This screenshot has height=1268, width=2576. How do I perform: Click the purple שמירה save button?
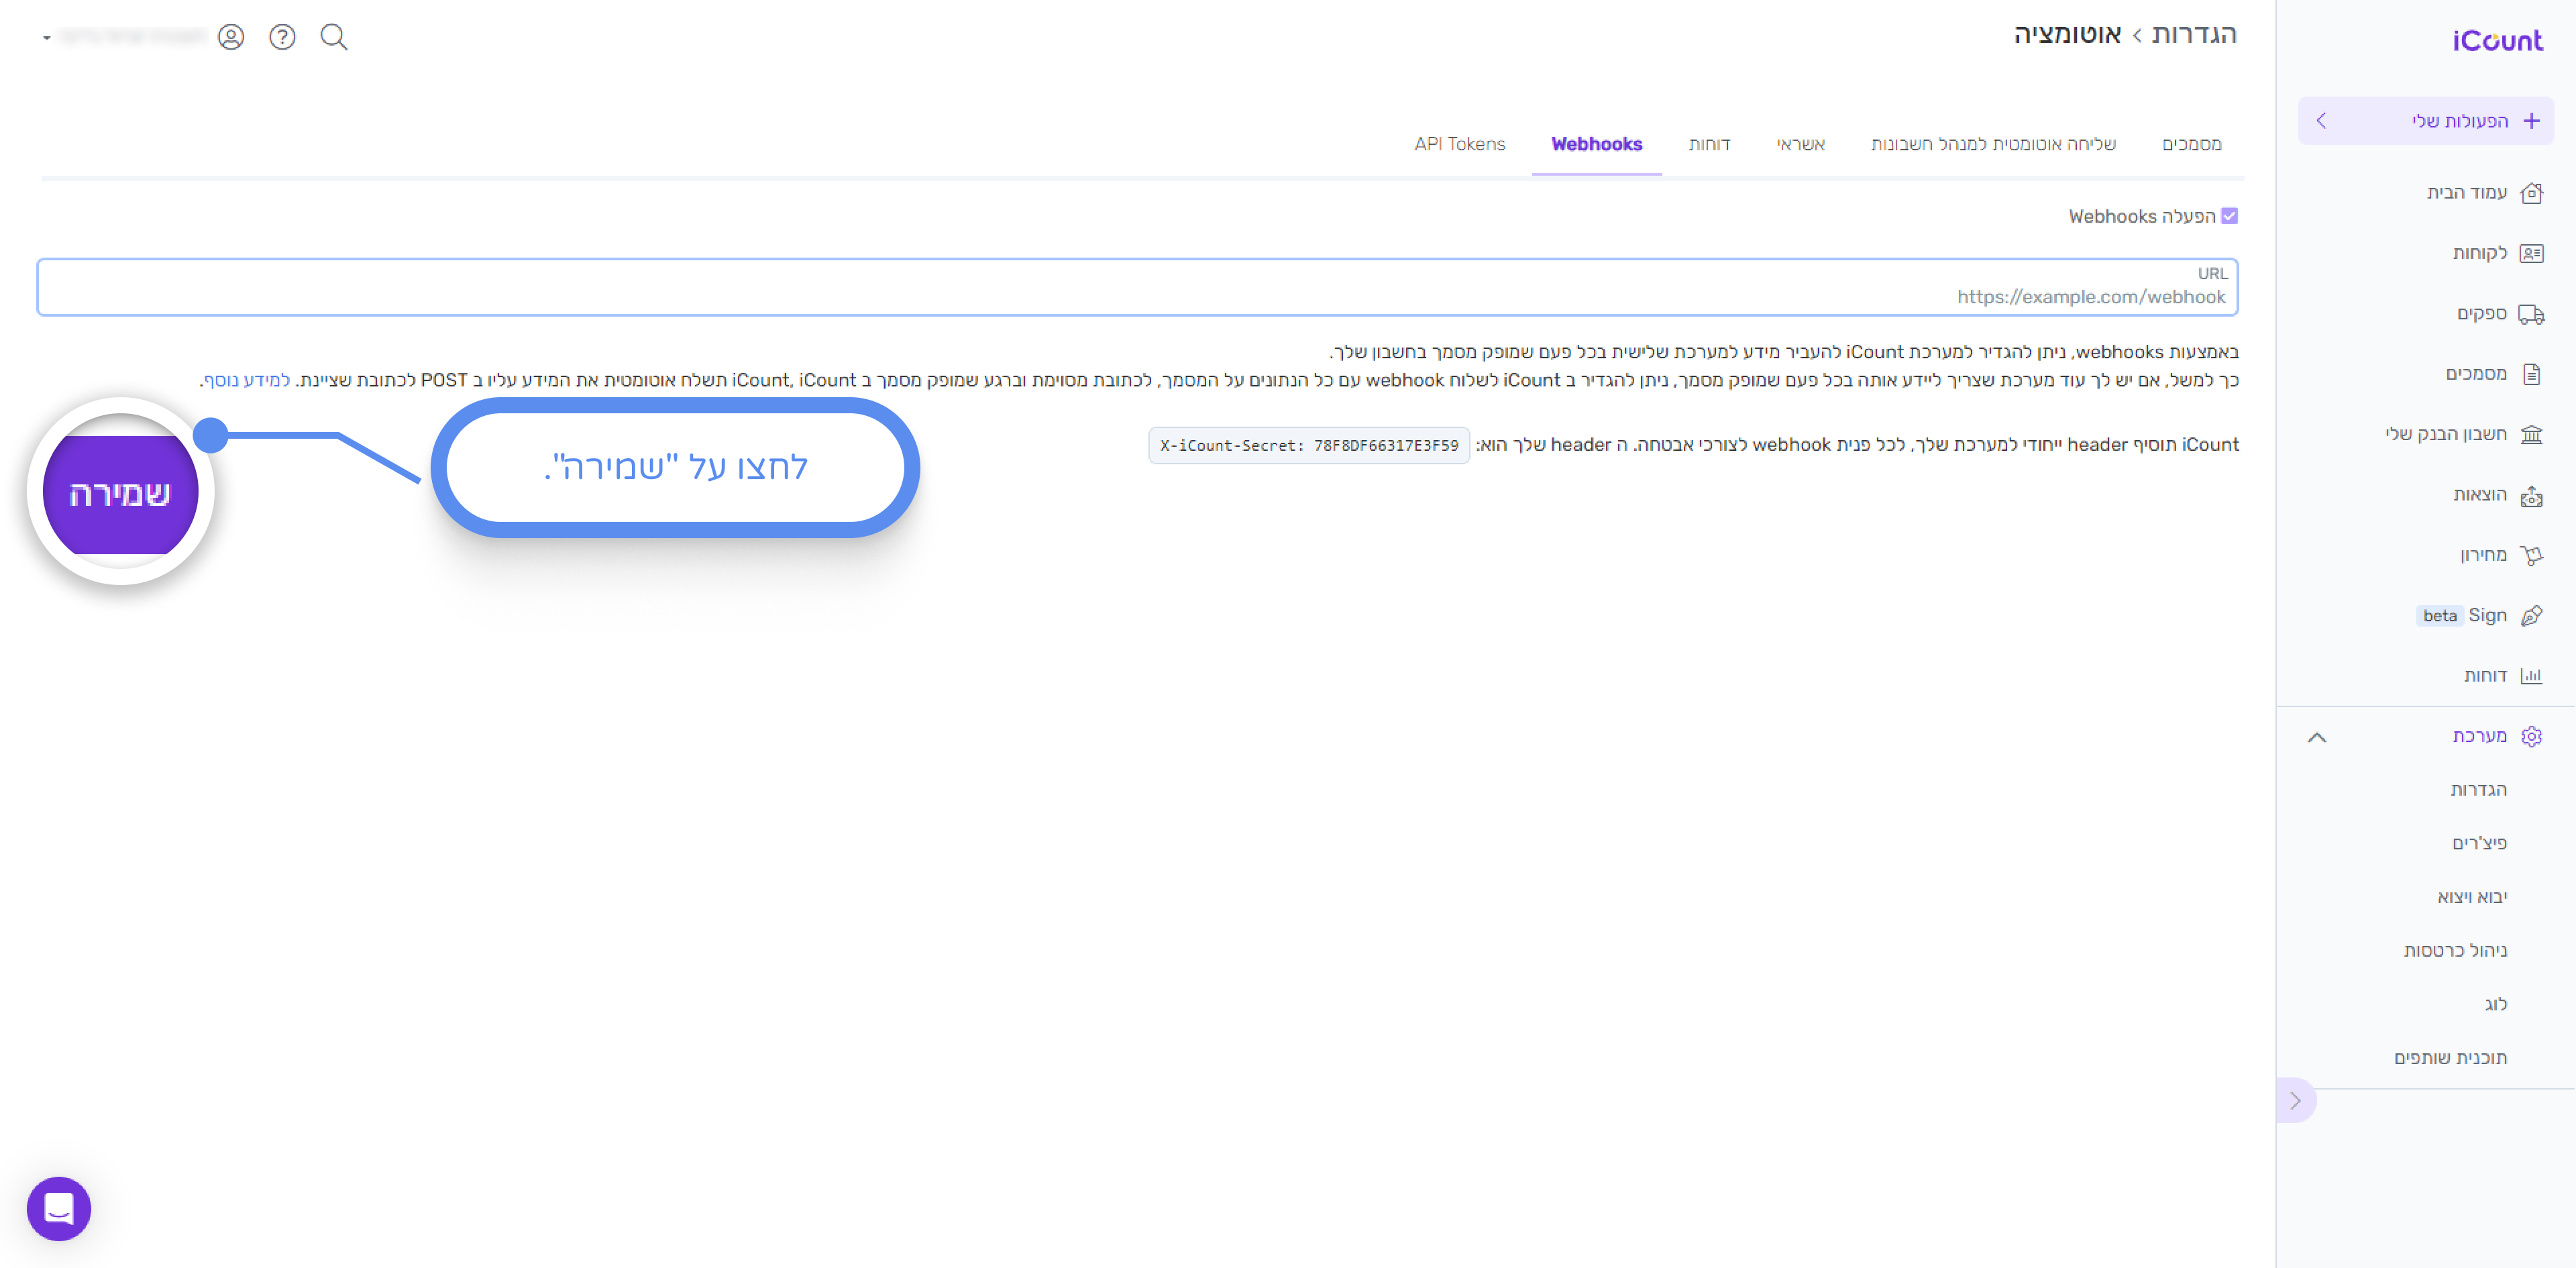pyautogui.click(x=120, y=493)
